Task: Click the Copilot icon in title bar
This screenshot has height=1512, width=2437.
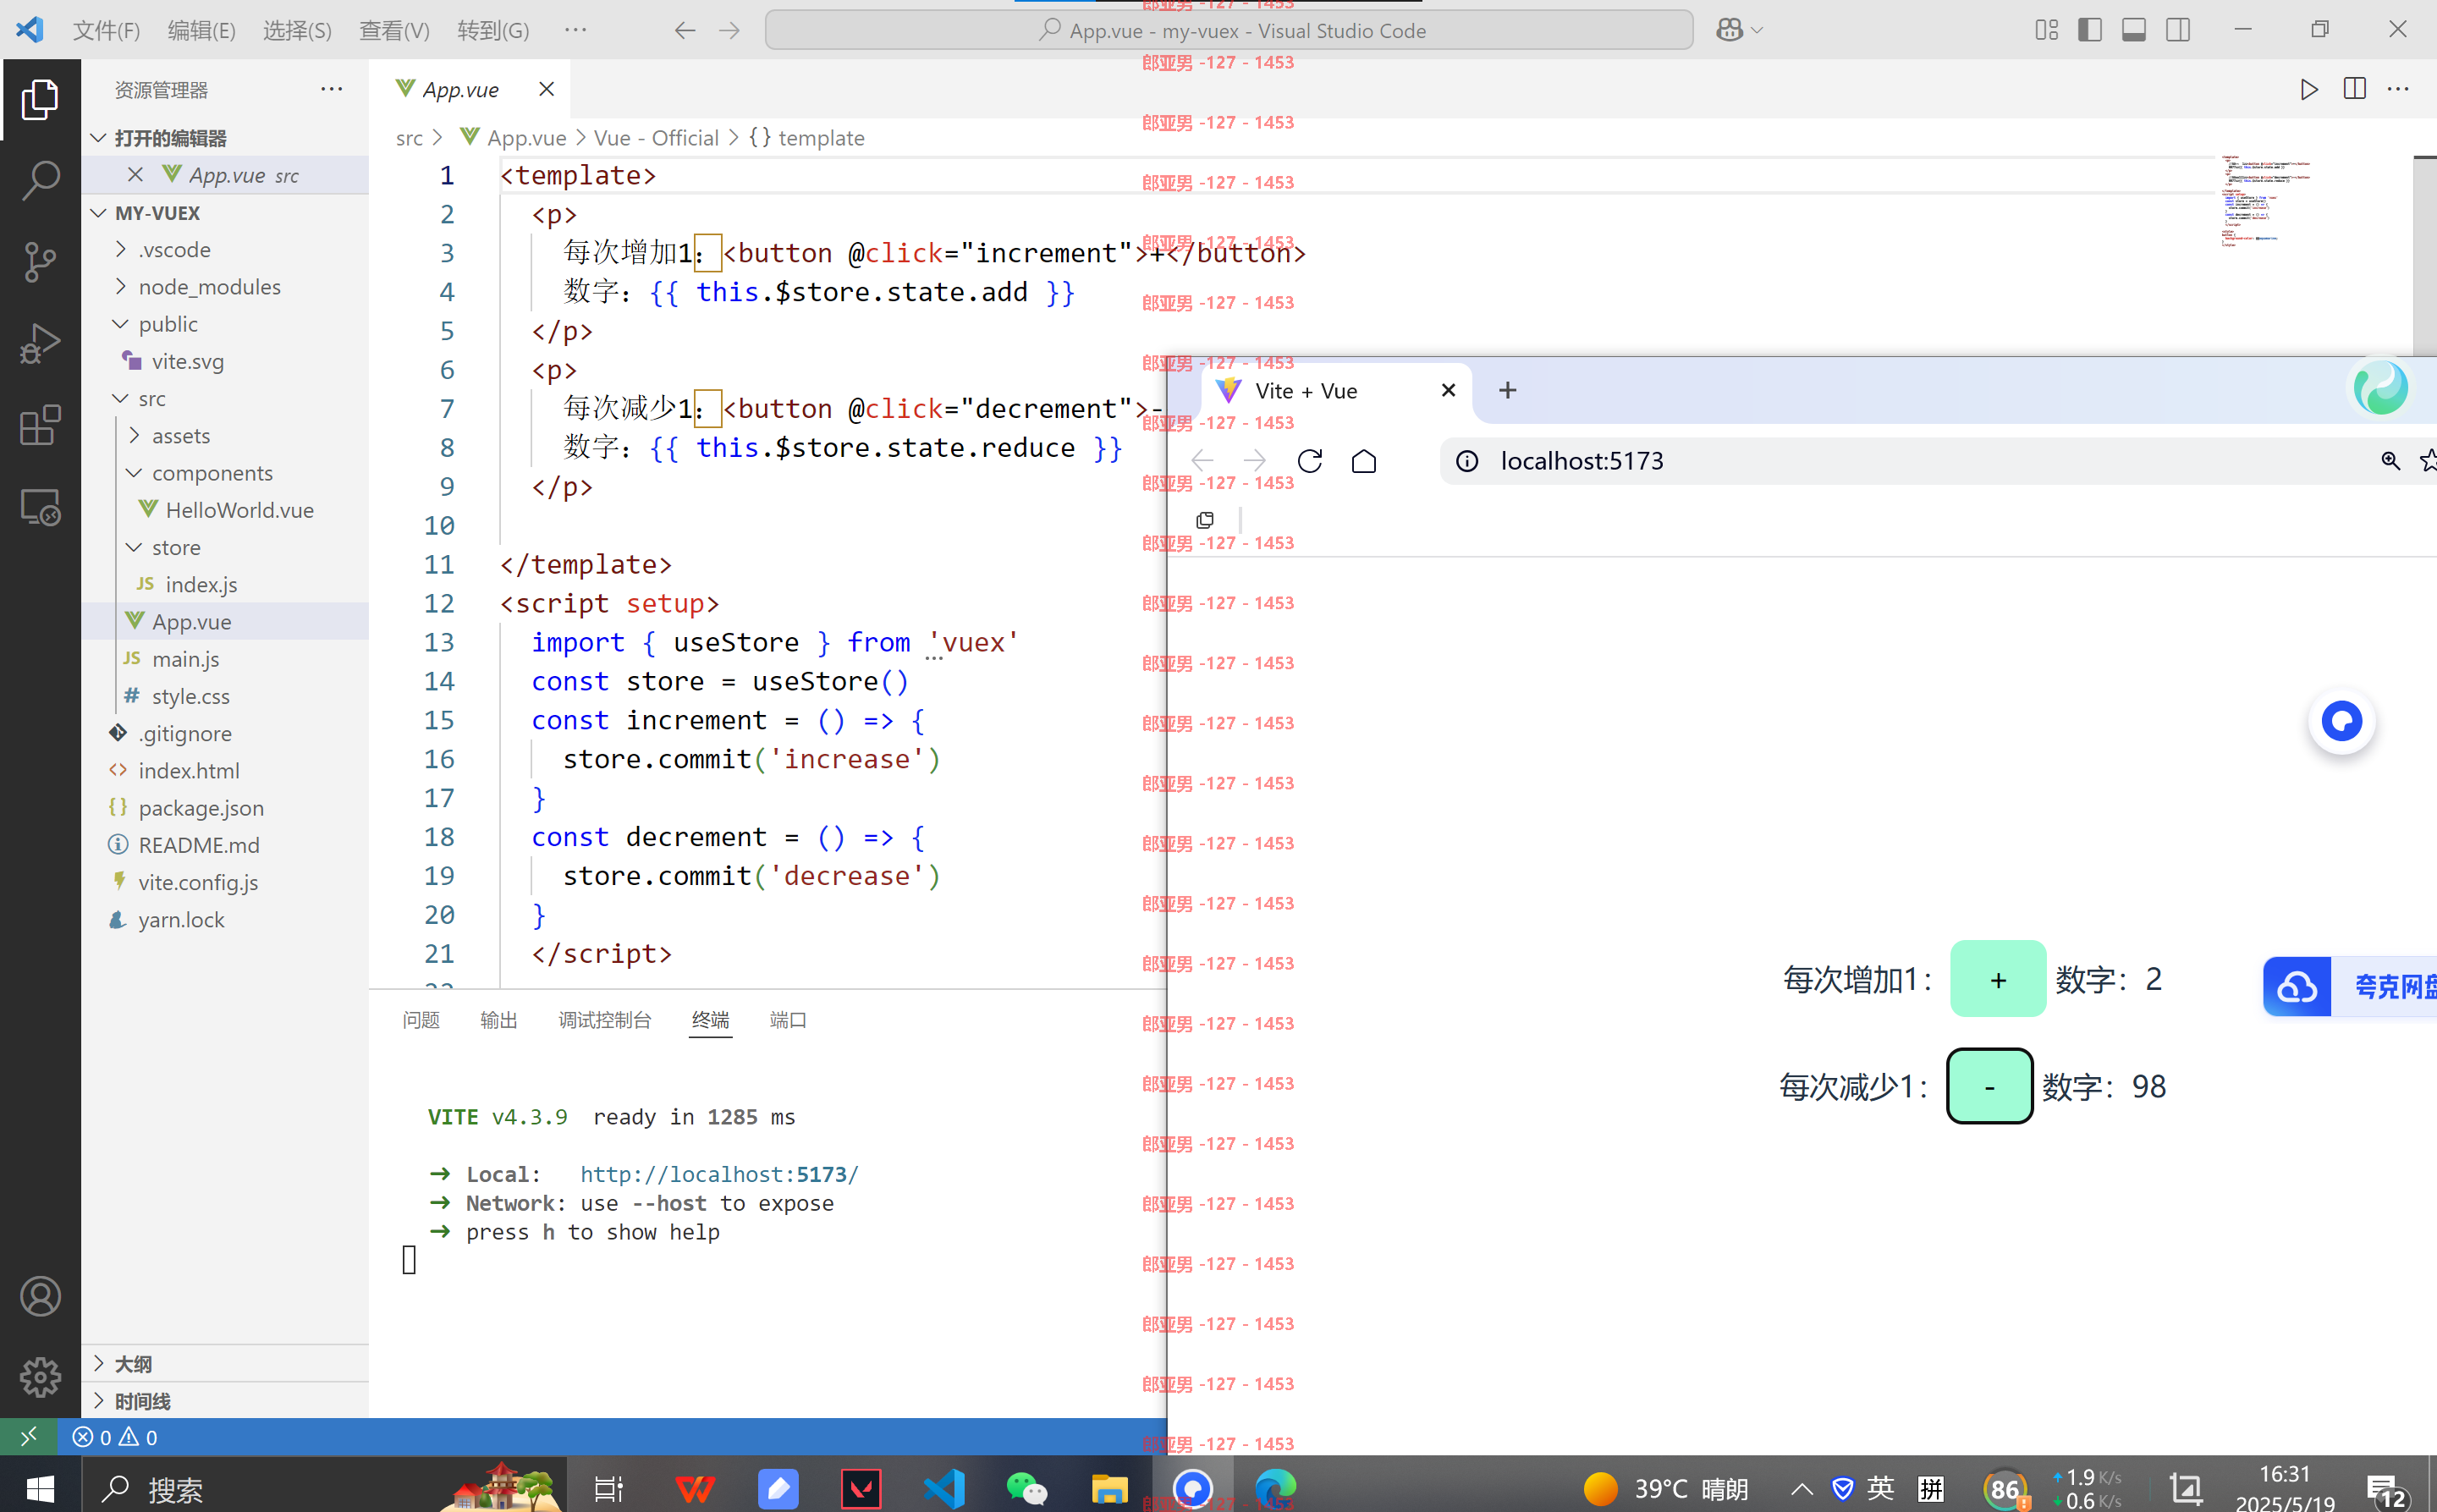Action: point(1730,30)
